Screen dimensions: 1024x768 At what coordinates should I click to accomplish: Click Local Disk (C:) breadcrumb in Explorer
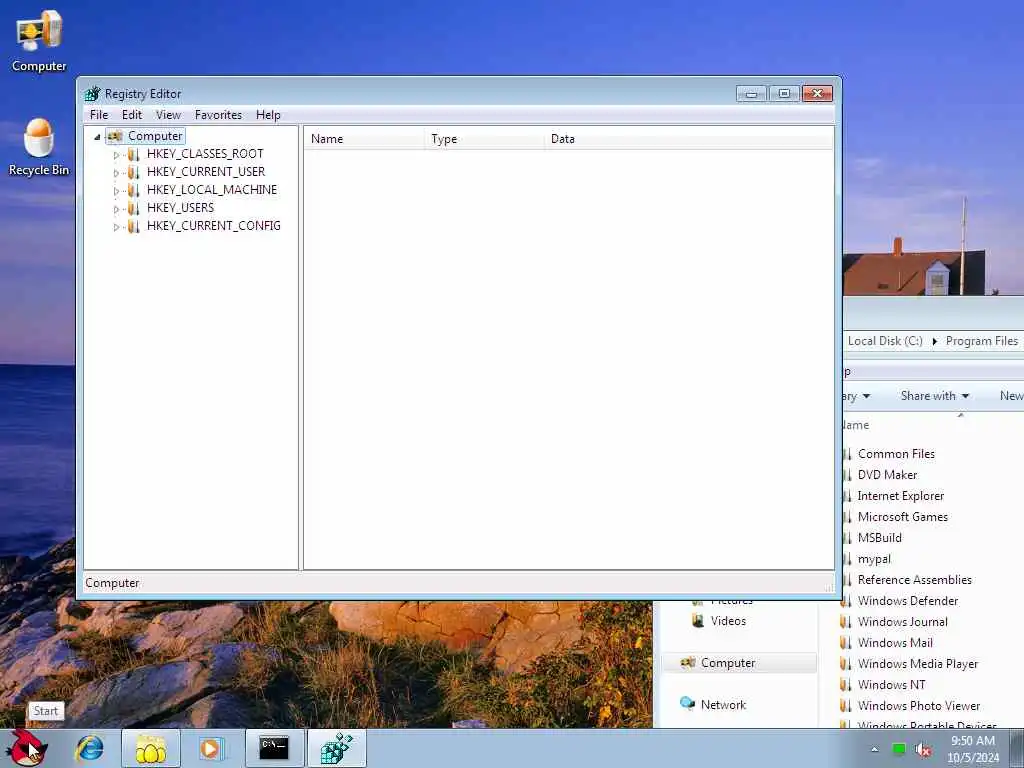click(x=884, y=341)
